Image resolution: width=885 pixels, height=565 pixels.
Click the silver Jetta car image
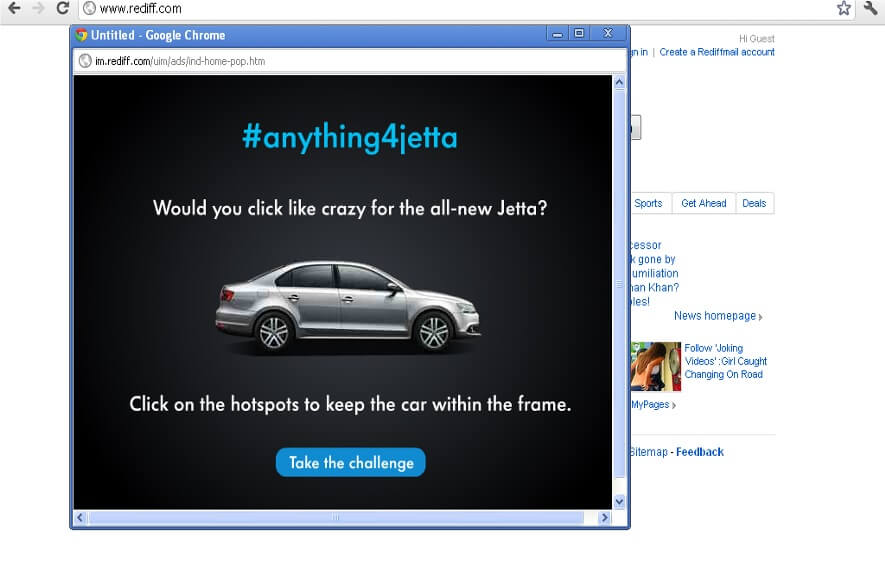point(348,308)
